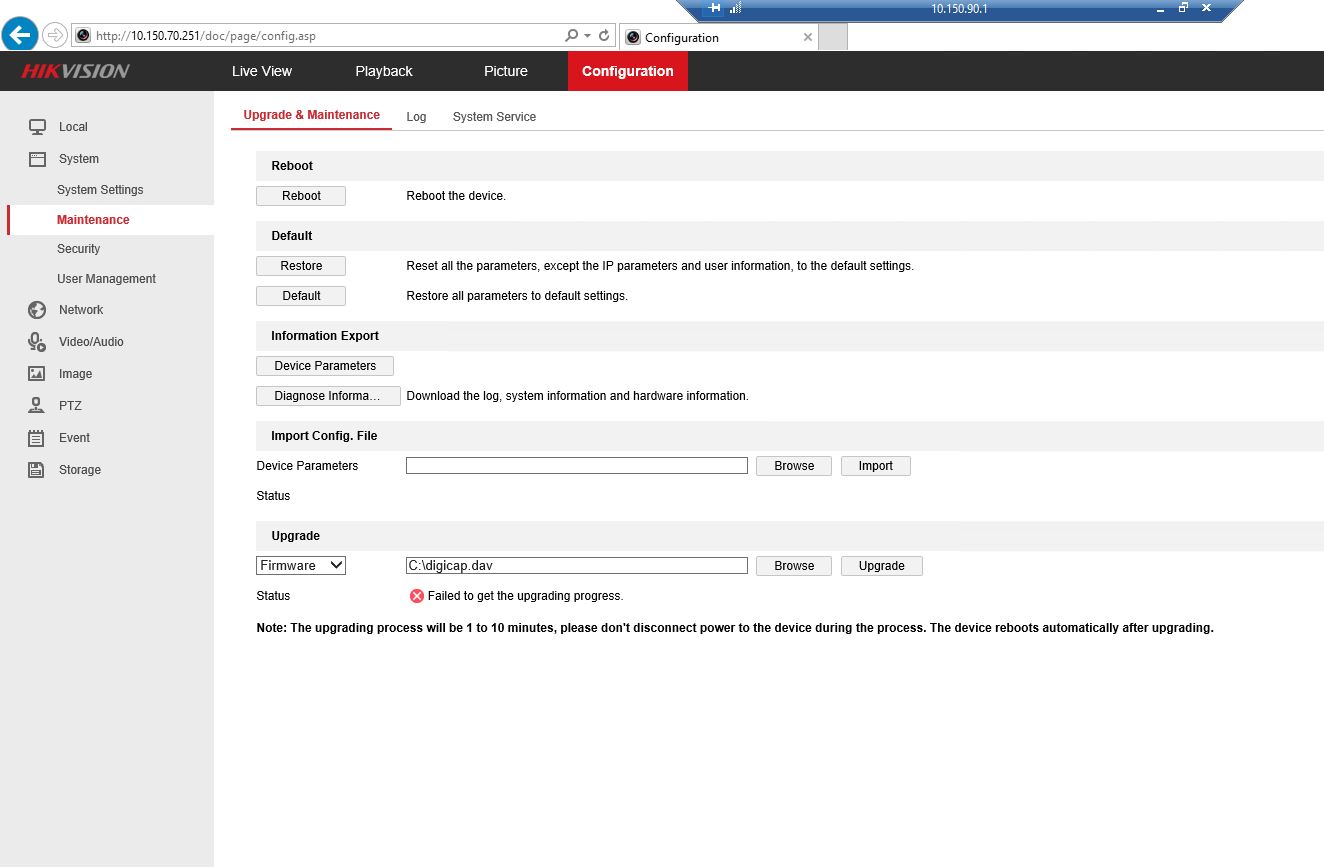This screenshot has width=1324, height=867.
Task: Click the Event list icon
Action: pos(37,438)
